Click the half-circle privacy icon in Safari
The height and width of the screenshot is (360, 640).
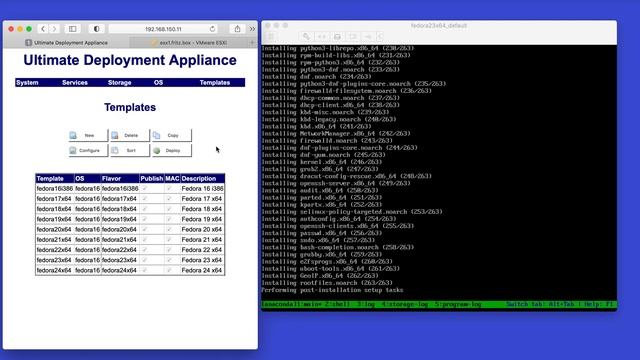point(96,29)
